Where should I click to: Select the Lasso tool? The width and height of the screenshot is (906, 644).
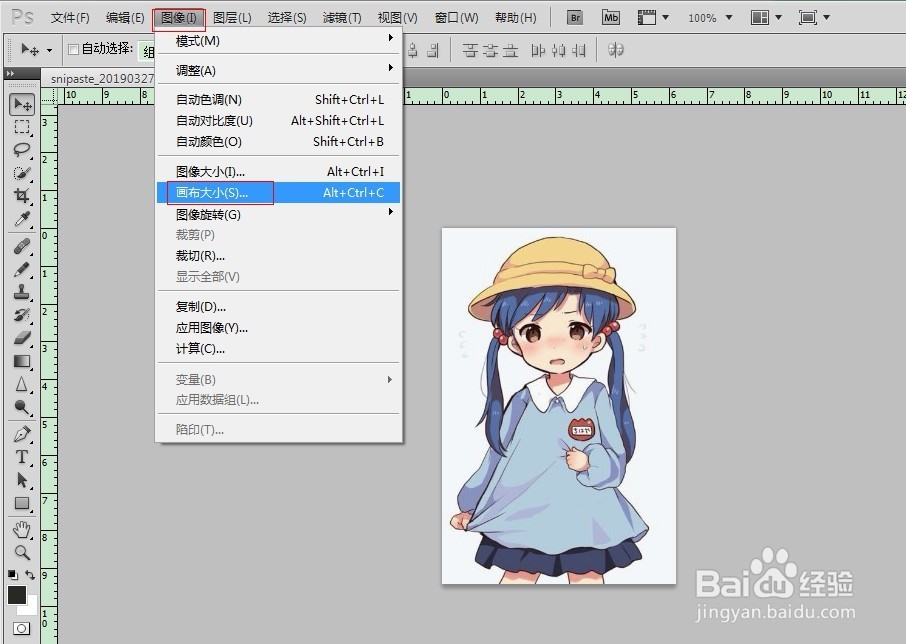click(x=22, y=150)
